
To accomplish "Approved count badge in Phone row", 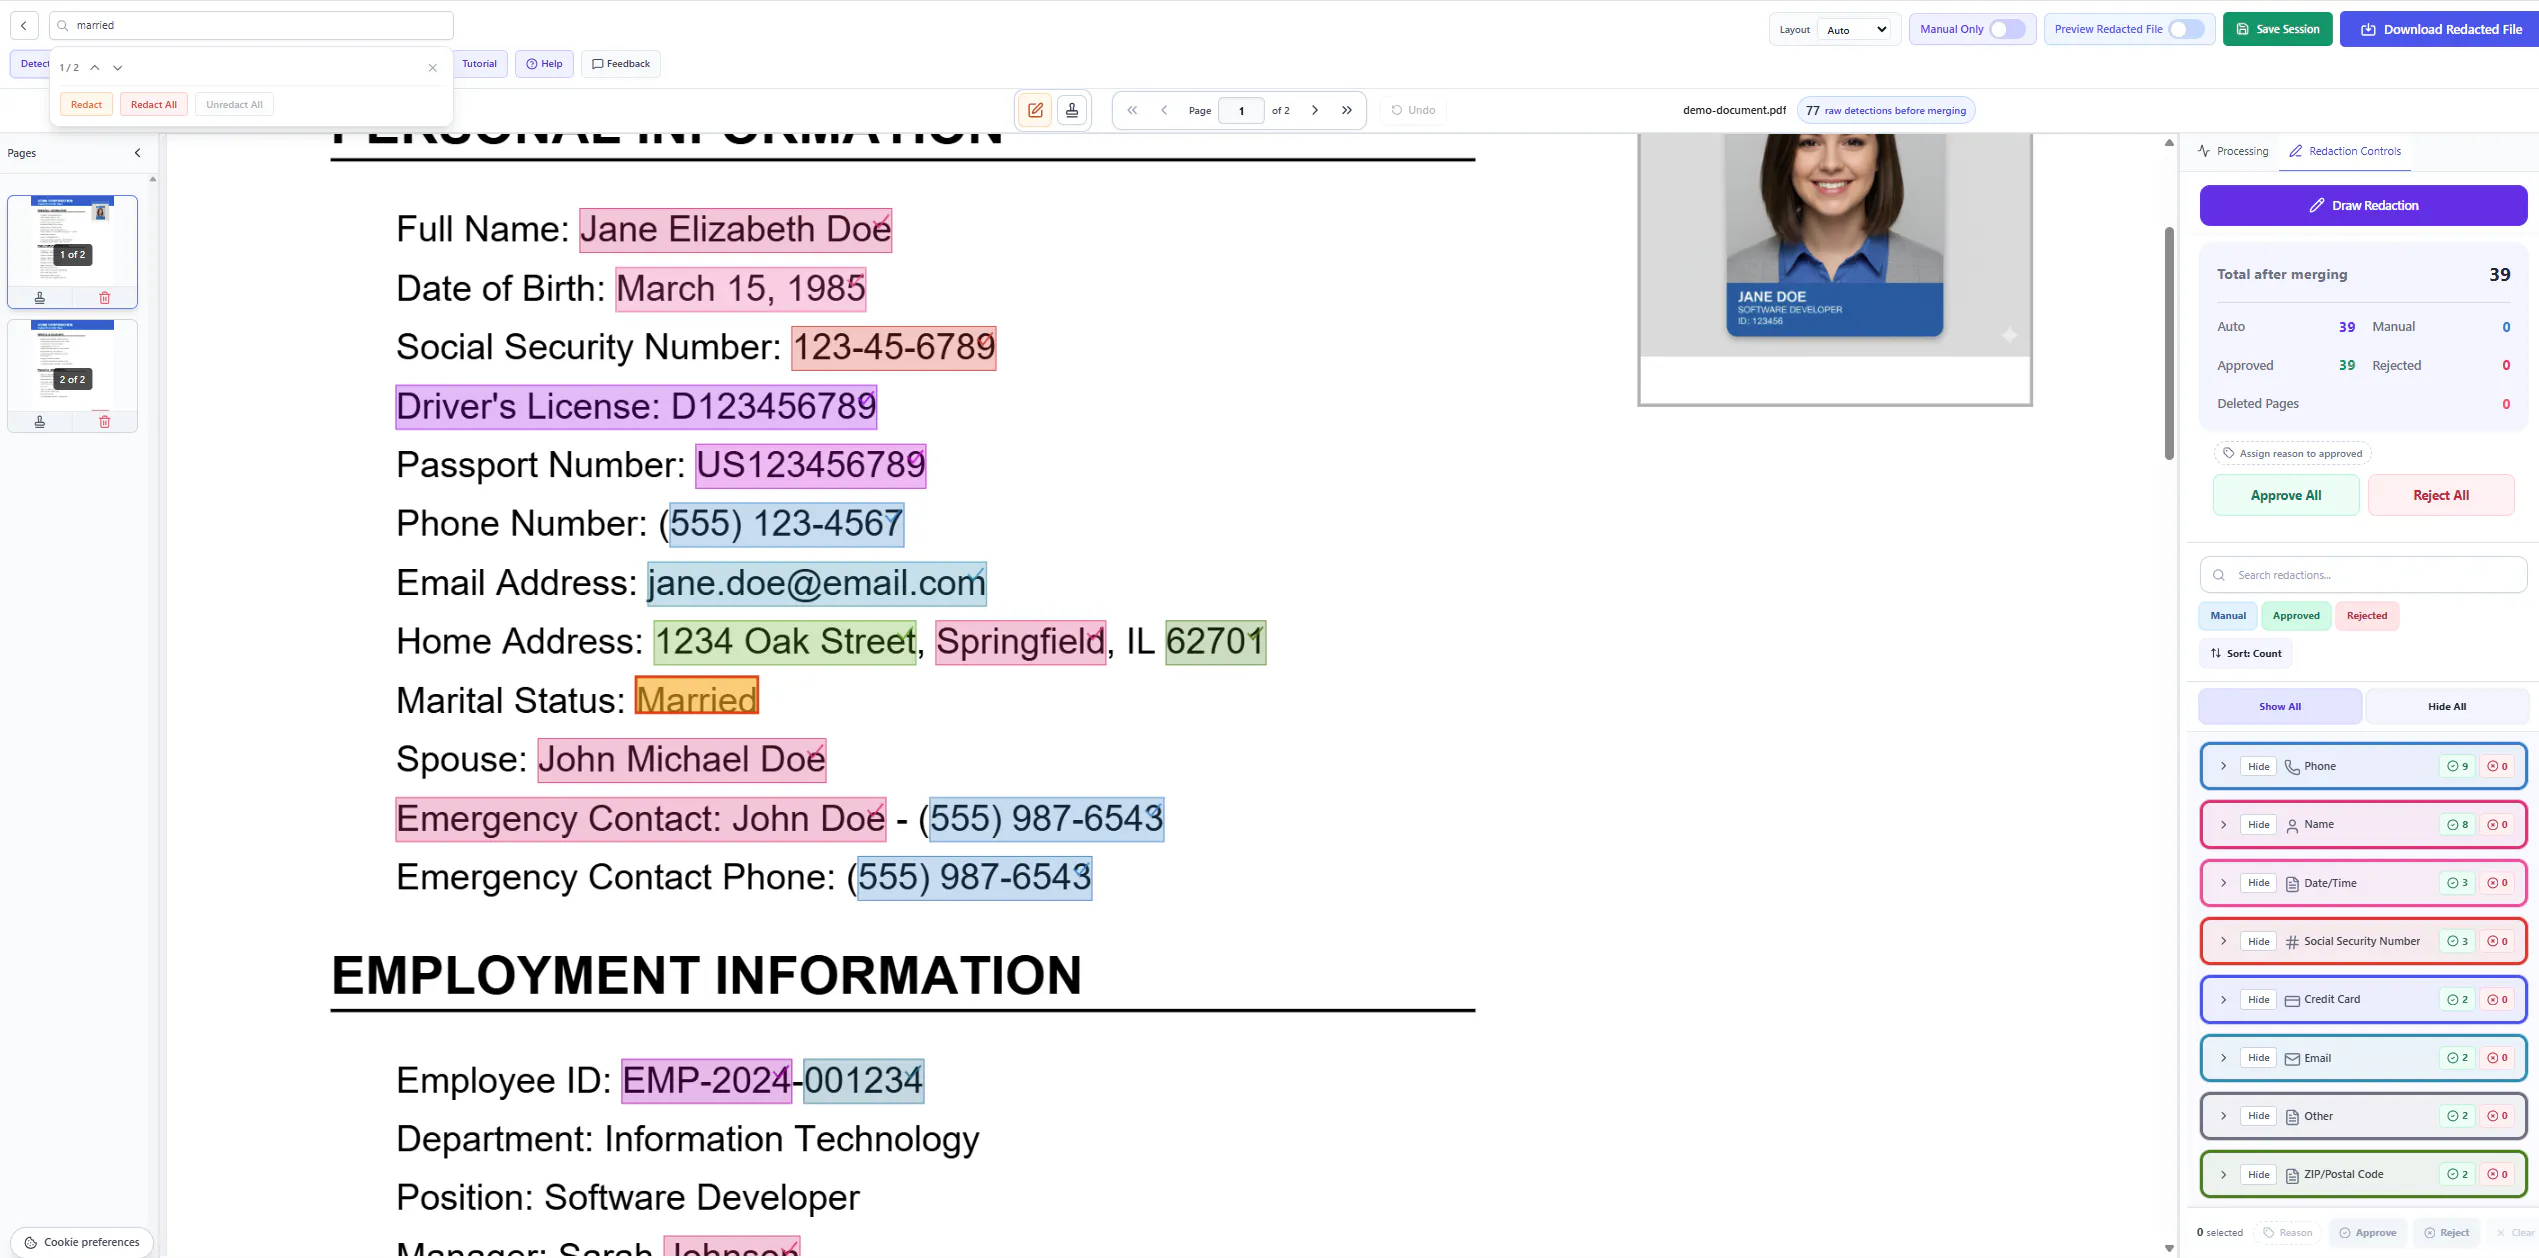I will pos(2458,766).
